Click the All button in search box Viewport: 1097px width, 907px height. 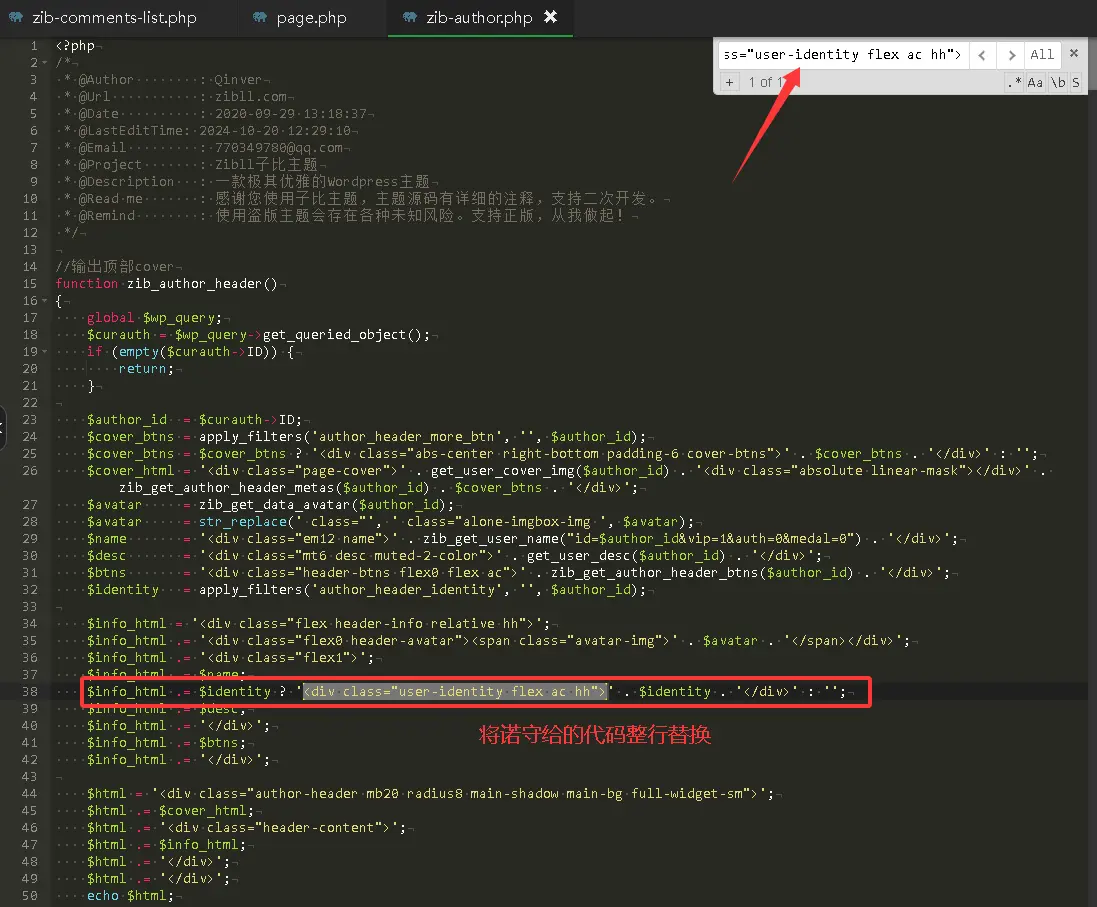point(1042,55)
